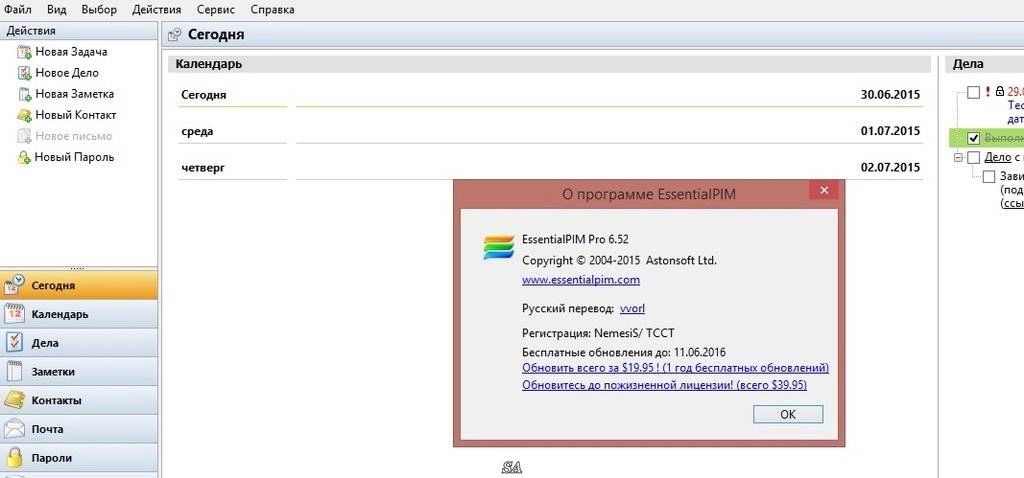Image resolution: width=1024 pixels, height=478 pixels.
Task: Click the Календарь icon in navigation pane
Action: coord(14,314)
